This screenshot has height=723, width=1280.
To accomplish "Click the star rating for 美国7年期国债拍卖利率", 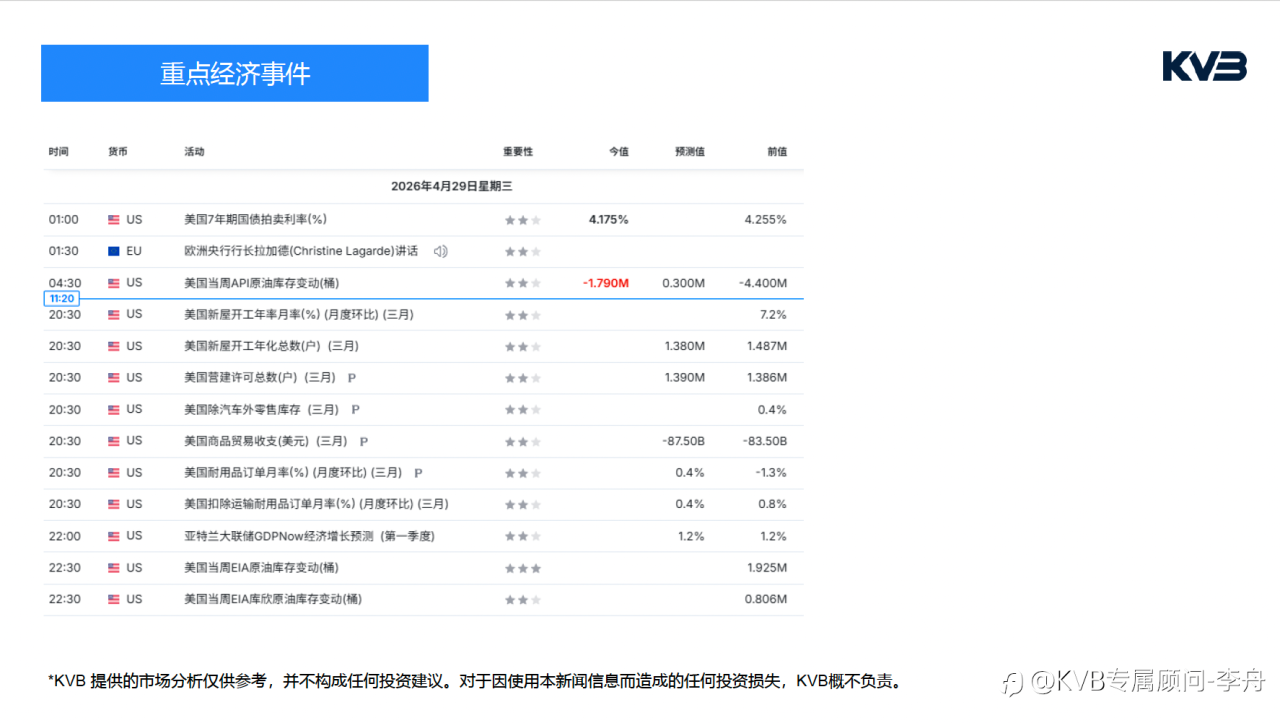I will pos(522,220).
